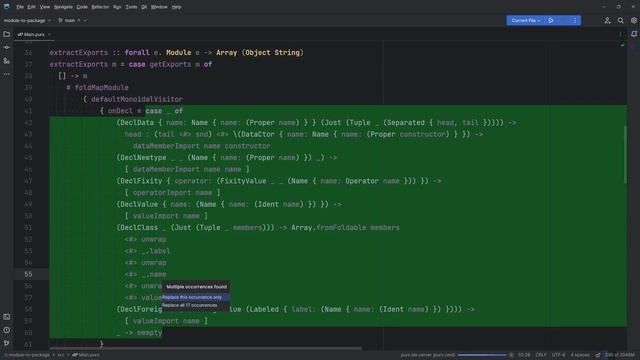Image resolution: width=640 pixels, height=360 pixels.
Task: Click the foldMapModule identifier
Action: click(102, 88)
